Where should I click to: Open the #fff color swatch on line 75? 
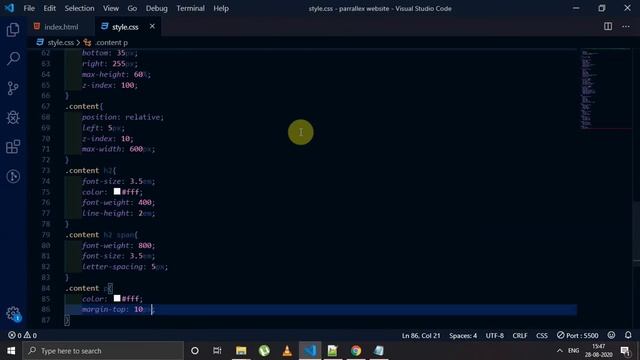tap(117, 191)
